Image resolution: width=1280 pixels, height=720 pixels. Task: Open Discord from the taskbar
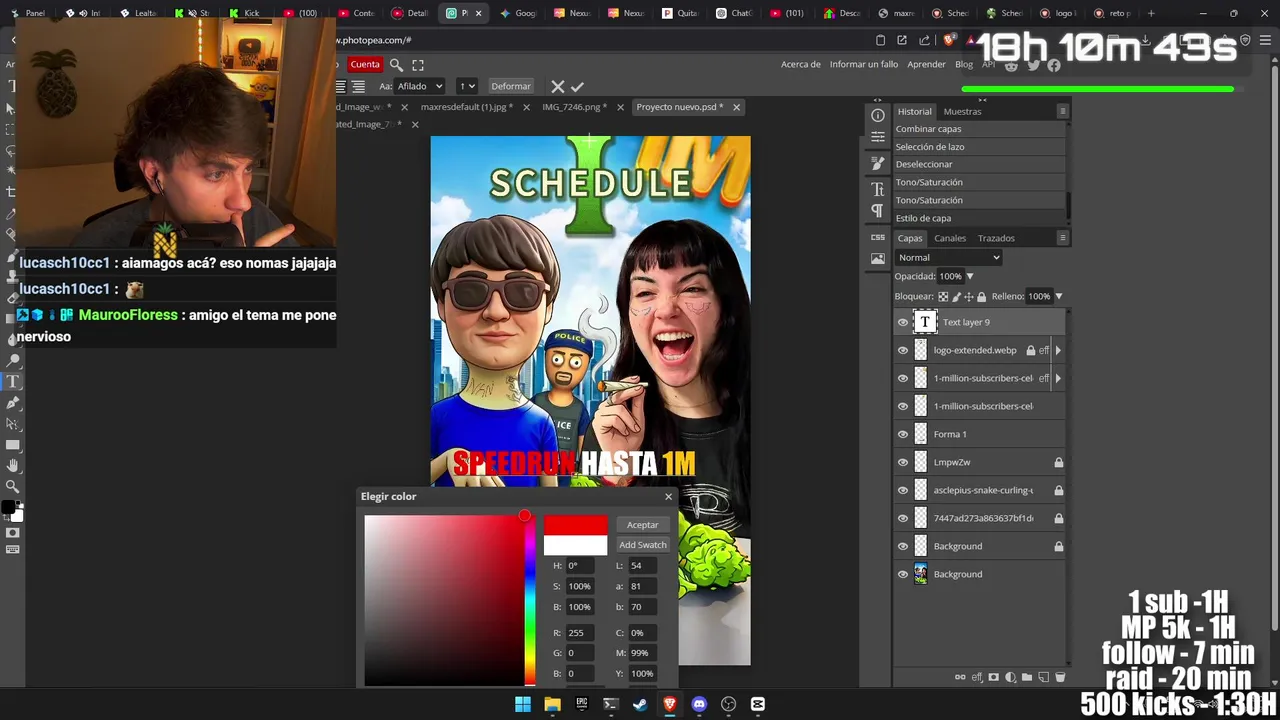[x=699, y=704]
